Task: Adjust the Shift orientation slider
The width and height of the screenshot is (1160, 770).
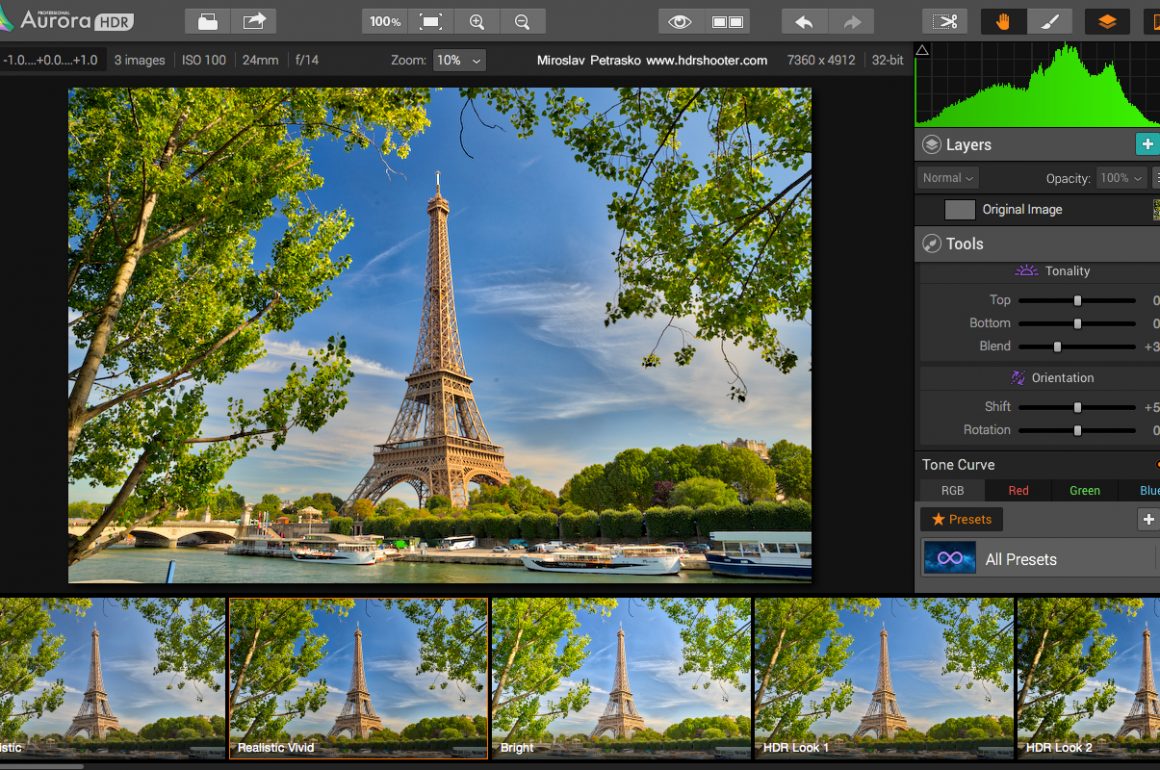Action: point(1077,407)
